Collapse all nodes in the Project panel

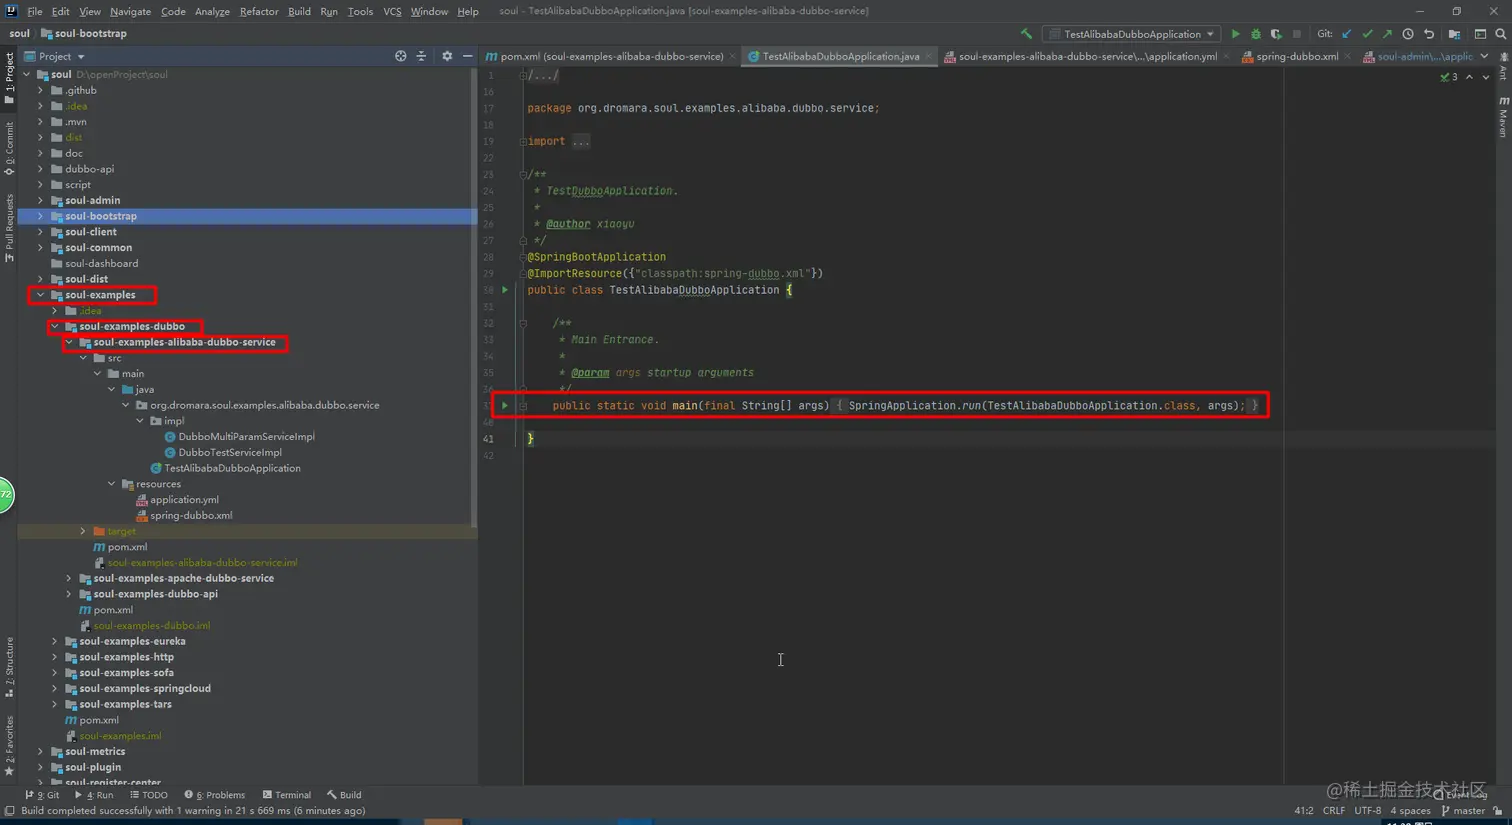point(421,56)
